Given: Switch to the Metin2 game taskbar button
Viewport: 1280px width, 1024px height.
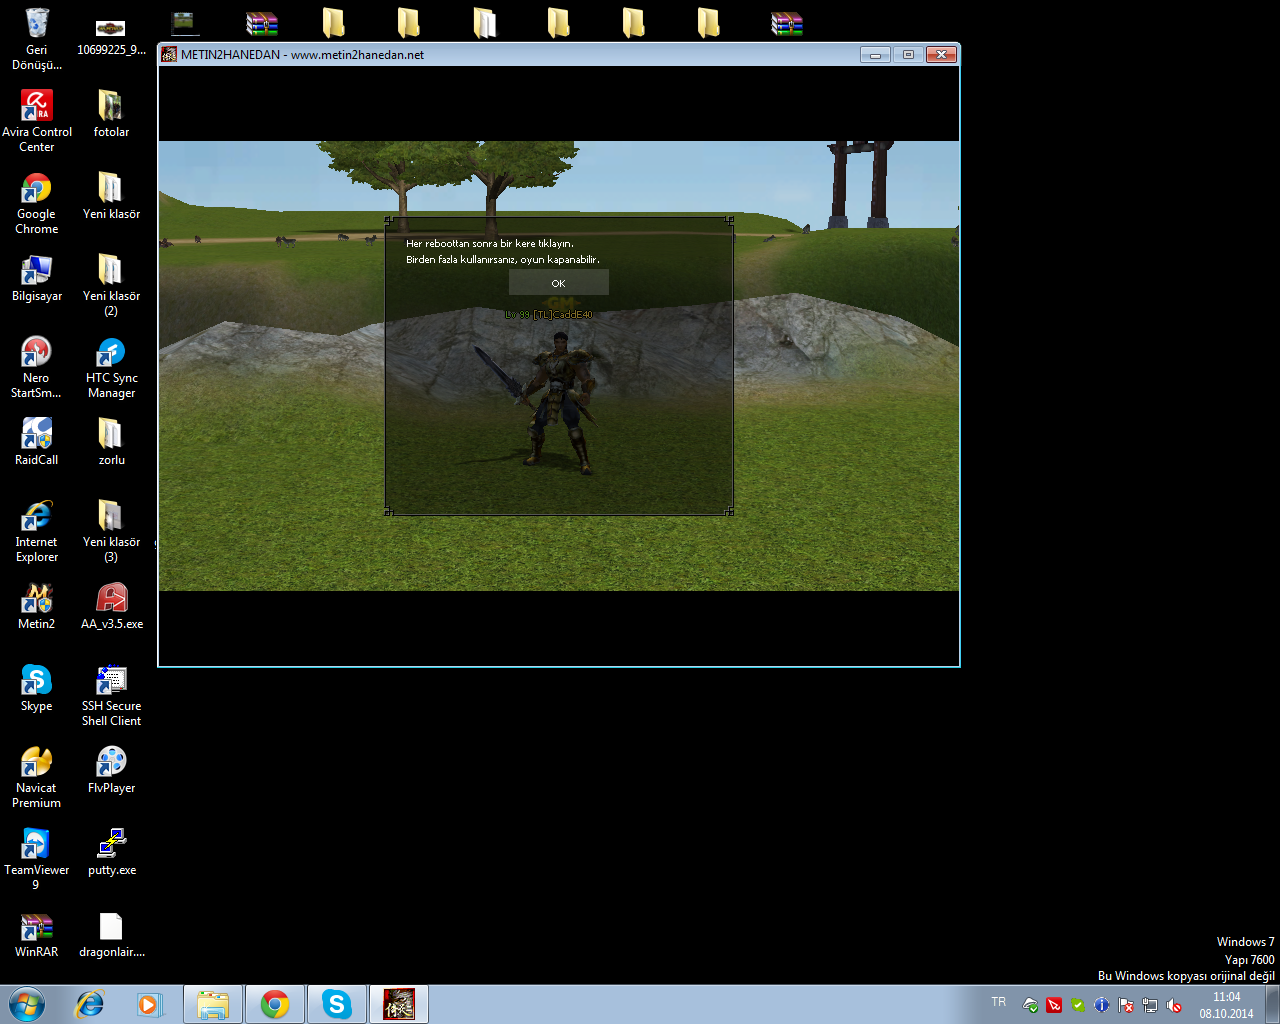Looking at the screenshot, I should click(399, 1004).
